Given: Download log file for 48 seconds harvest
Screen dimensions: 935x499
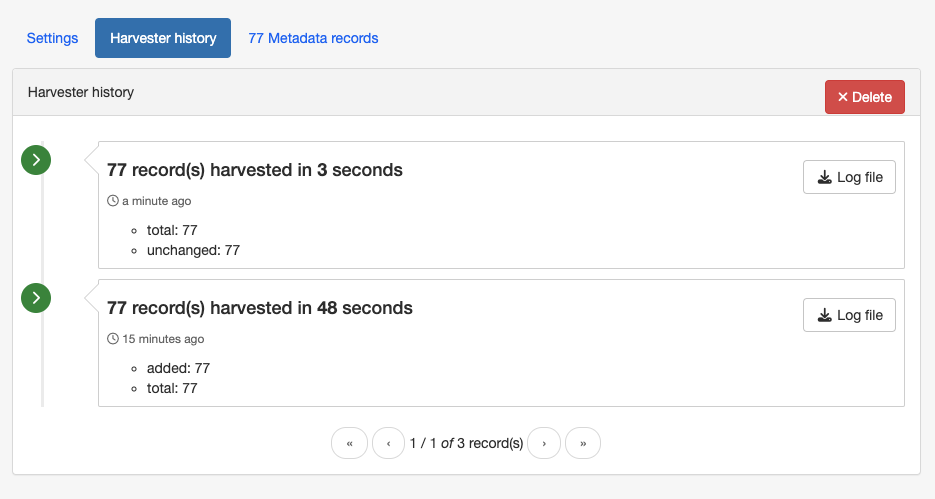Looking at the screenshot, I should coord(849,315).
